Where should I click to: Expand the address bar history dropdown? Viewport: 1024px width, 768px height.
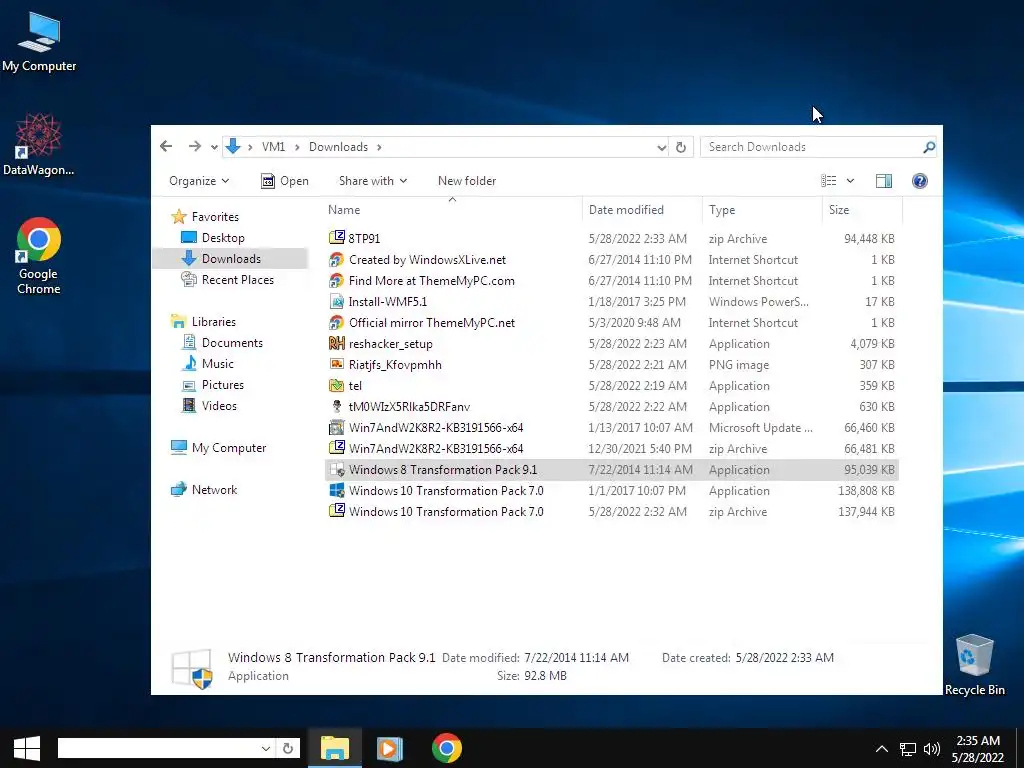click(662, 148)
